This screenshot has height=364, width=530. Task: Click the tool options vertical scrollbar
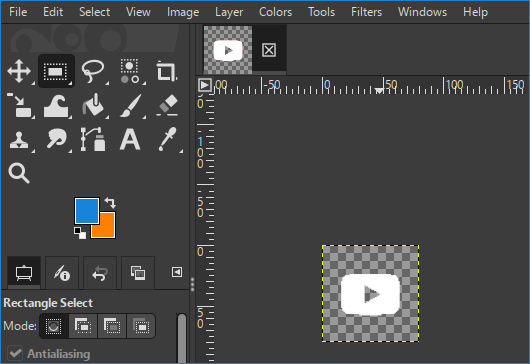[x=182, y=338]
